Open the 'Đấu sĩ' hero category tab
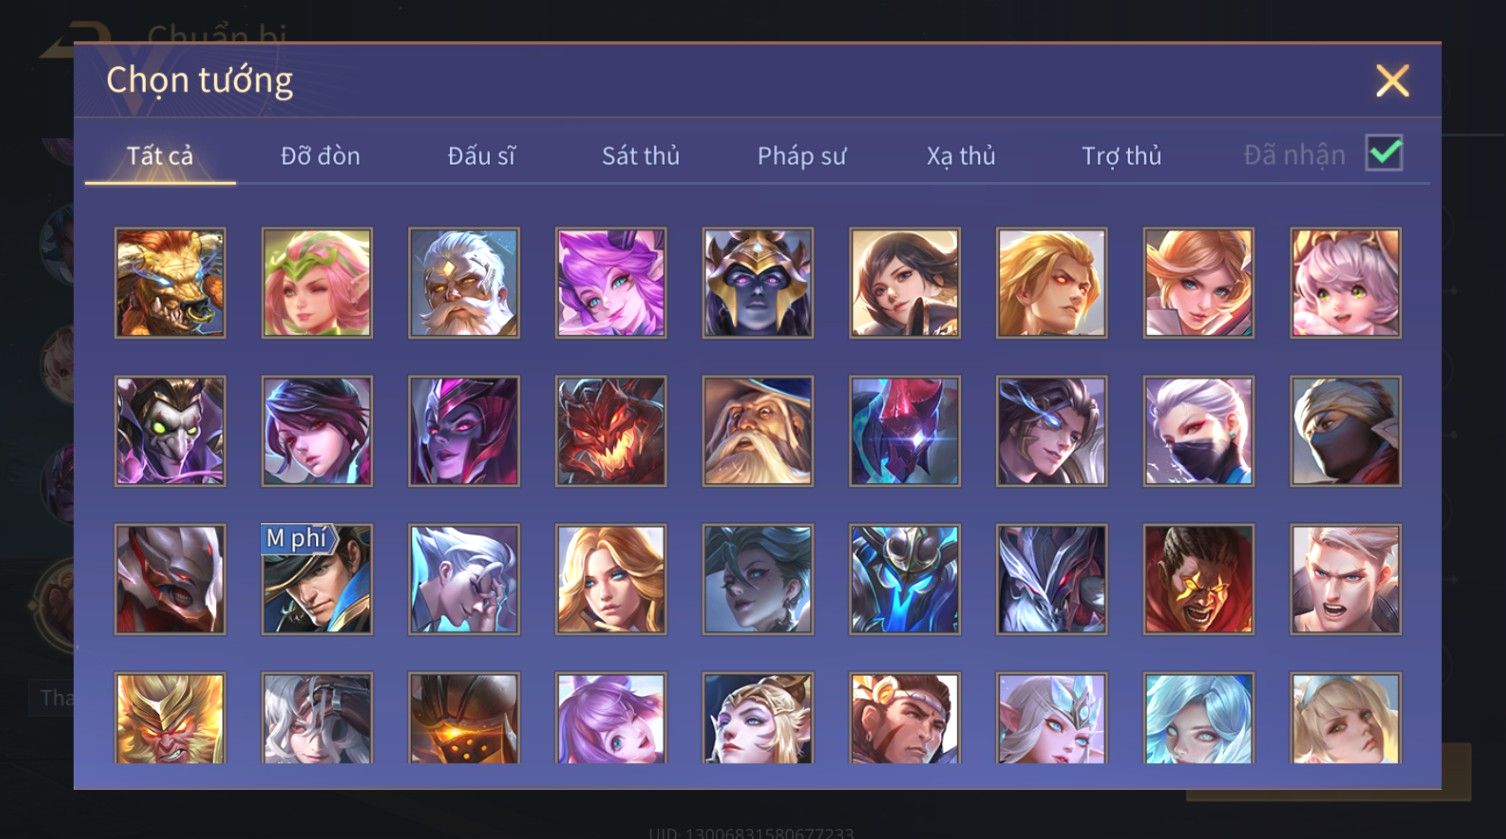 click(x=481, y=156)
